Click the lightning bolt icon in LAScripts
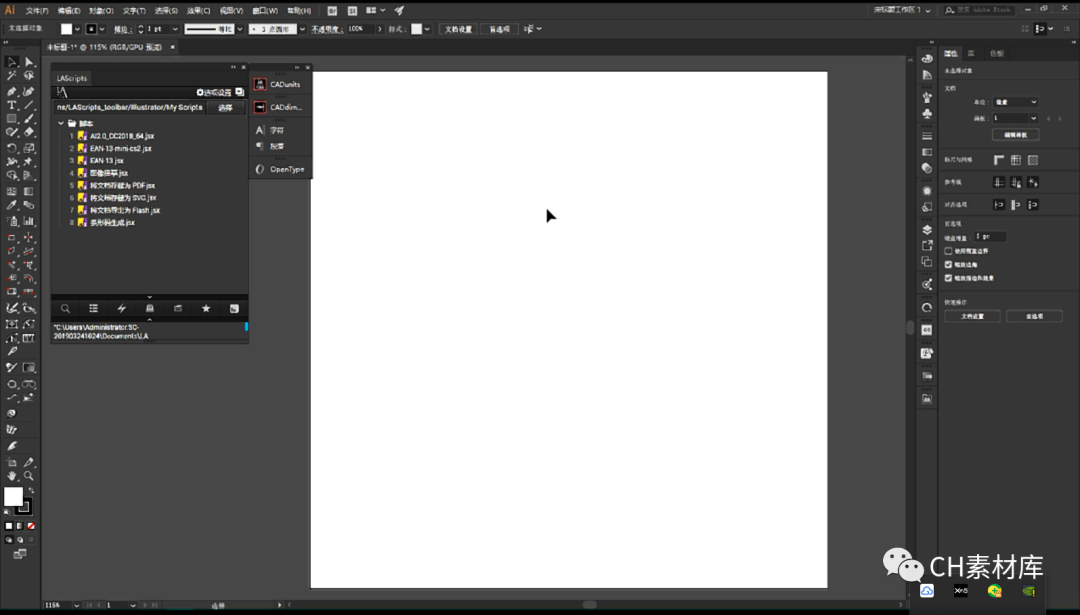The image size is (1080, 615). point(122,309)
